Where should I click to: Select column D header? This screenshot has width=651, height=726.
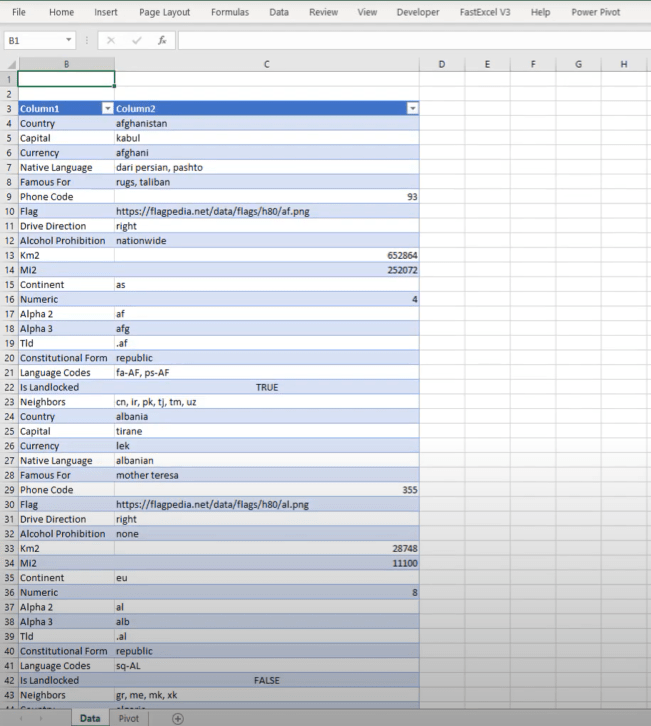442,64
